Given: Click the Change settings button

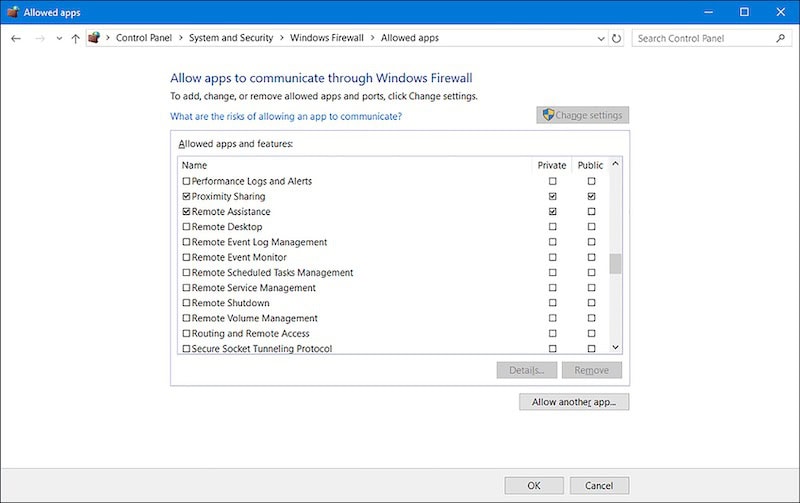Looking at the screenshot, I should point(583,115).
